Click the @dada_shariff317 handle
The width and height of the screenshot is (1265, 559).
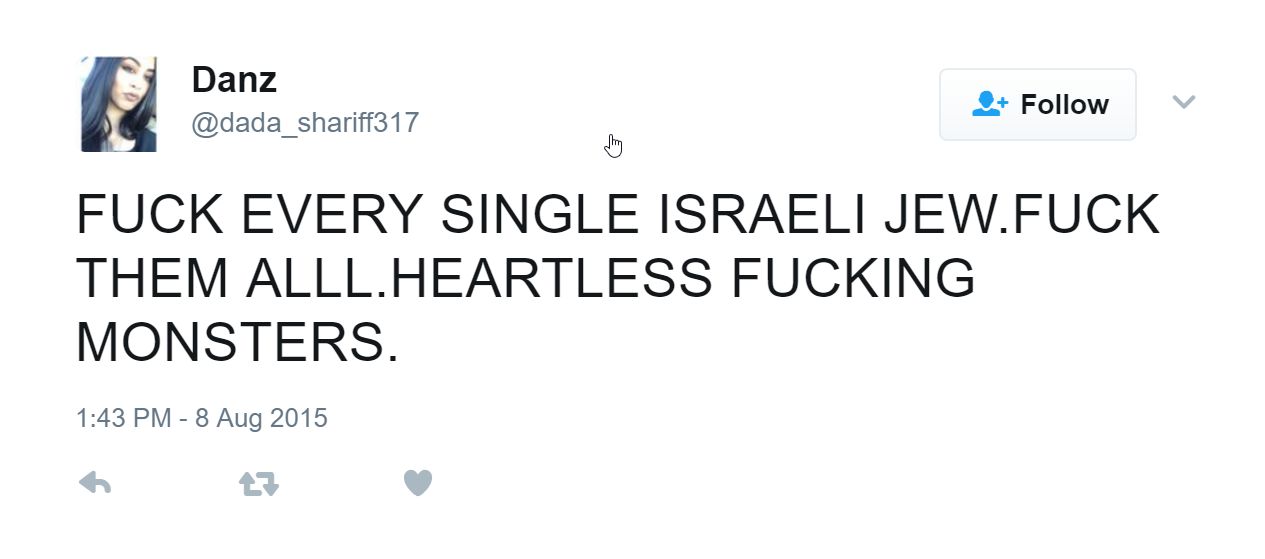[304, 124]
